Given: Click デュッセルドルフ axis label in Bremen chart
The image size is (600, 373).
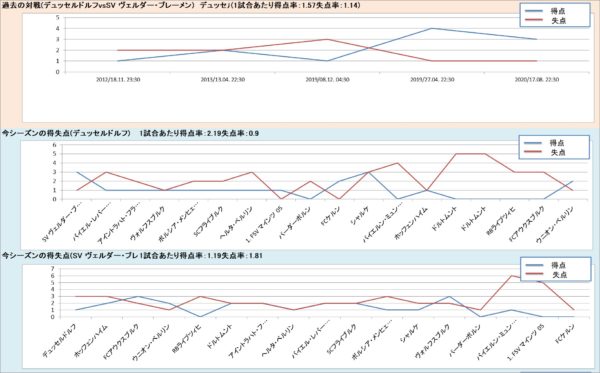Looking at the screenshot, I should click(60, 342).
